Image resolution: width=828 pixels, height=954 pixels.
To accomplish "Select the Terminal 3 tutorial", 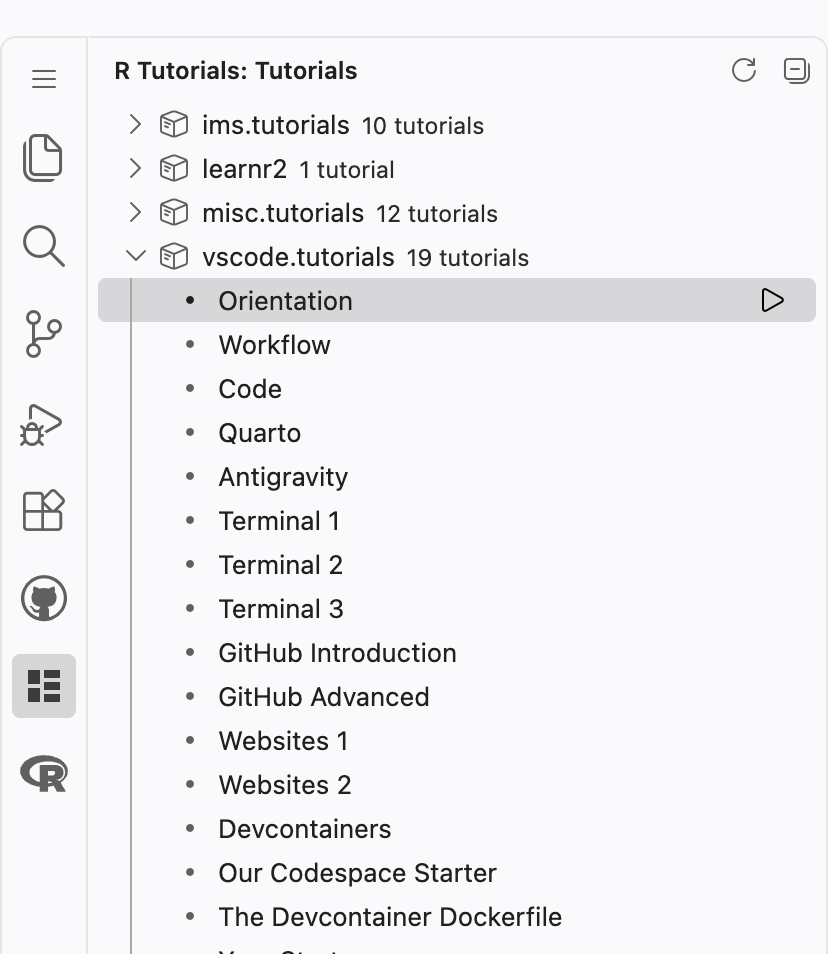I will 457,608.
